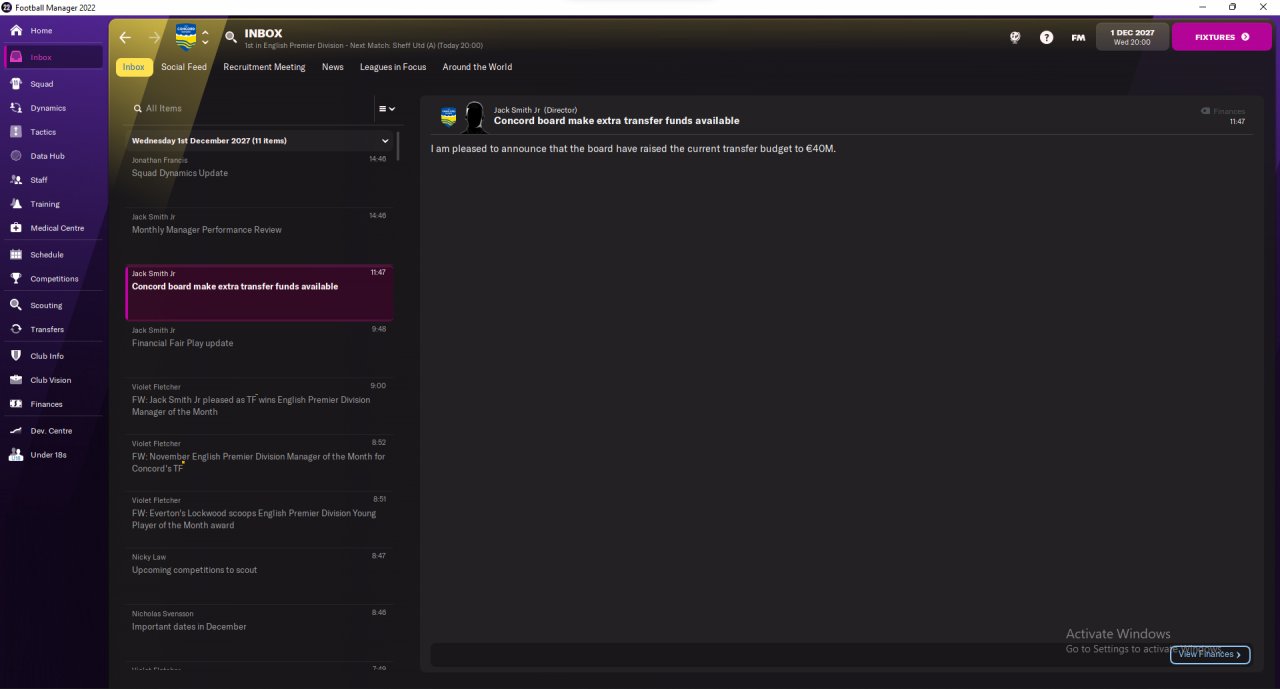
Task: Open the Competitions trophy icon
Action: (x=16, y=279)
